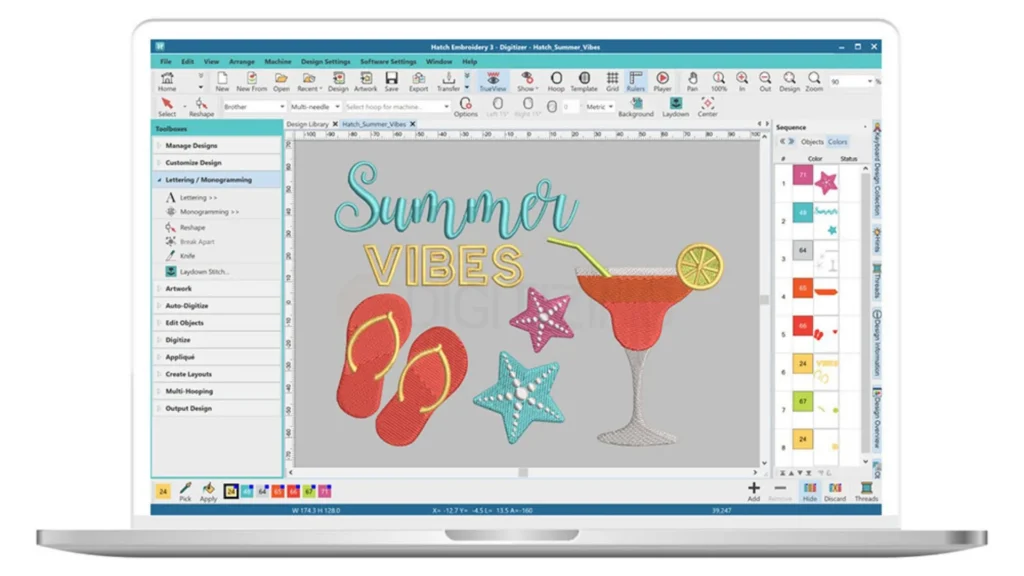
Task: Select green color 67 in Sequence
Action: click(803, 401)
